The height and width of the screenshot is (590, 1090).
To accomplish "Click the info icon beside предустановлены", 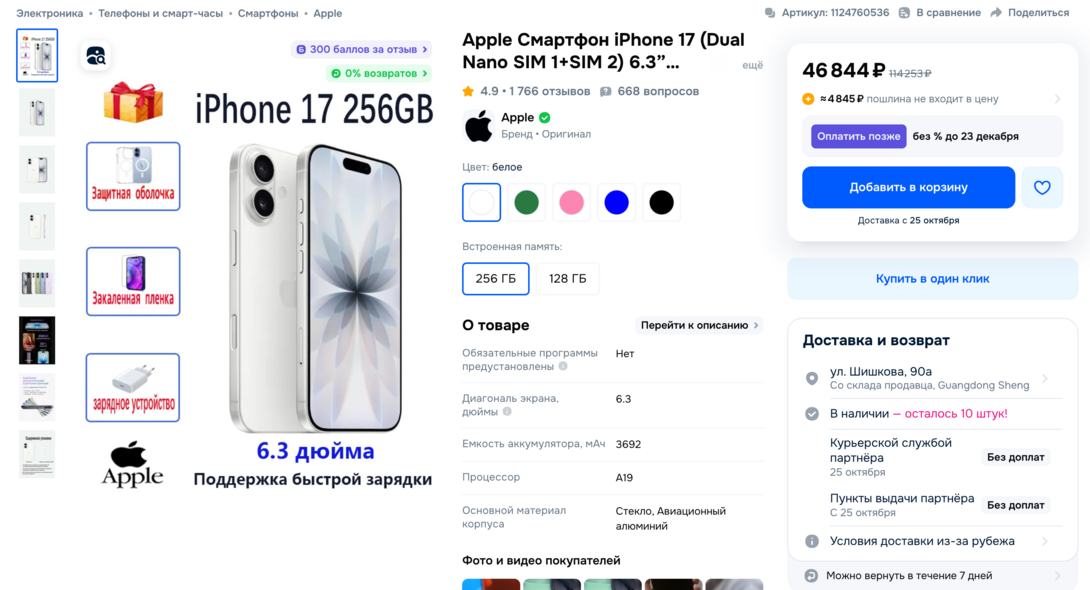I will (x=563, y=366).
